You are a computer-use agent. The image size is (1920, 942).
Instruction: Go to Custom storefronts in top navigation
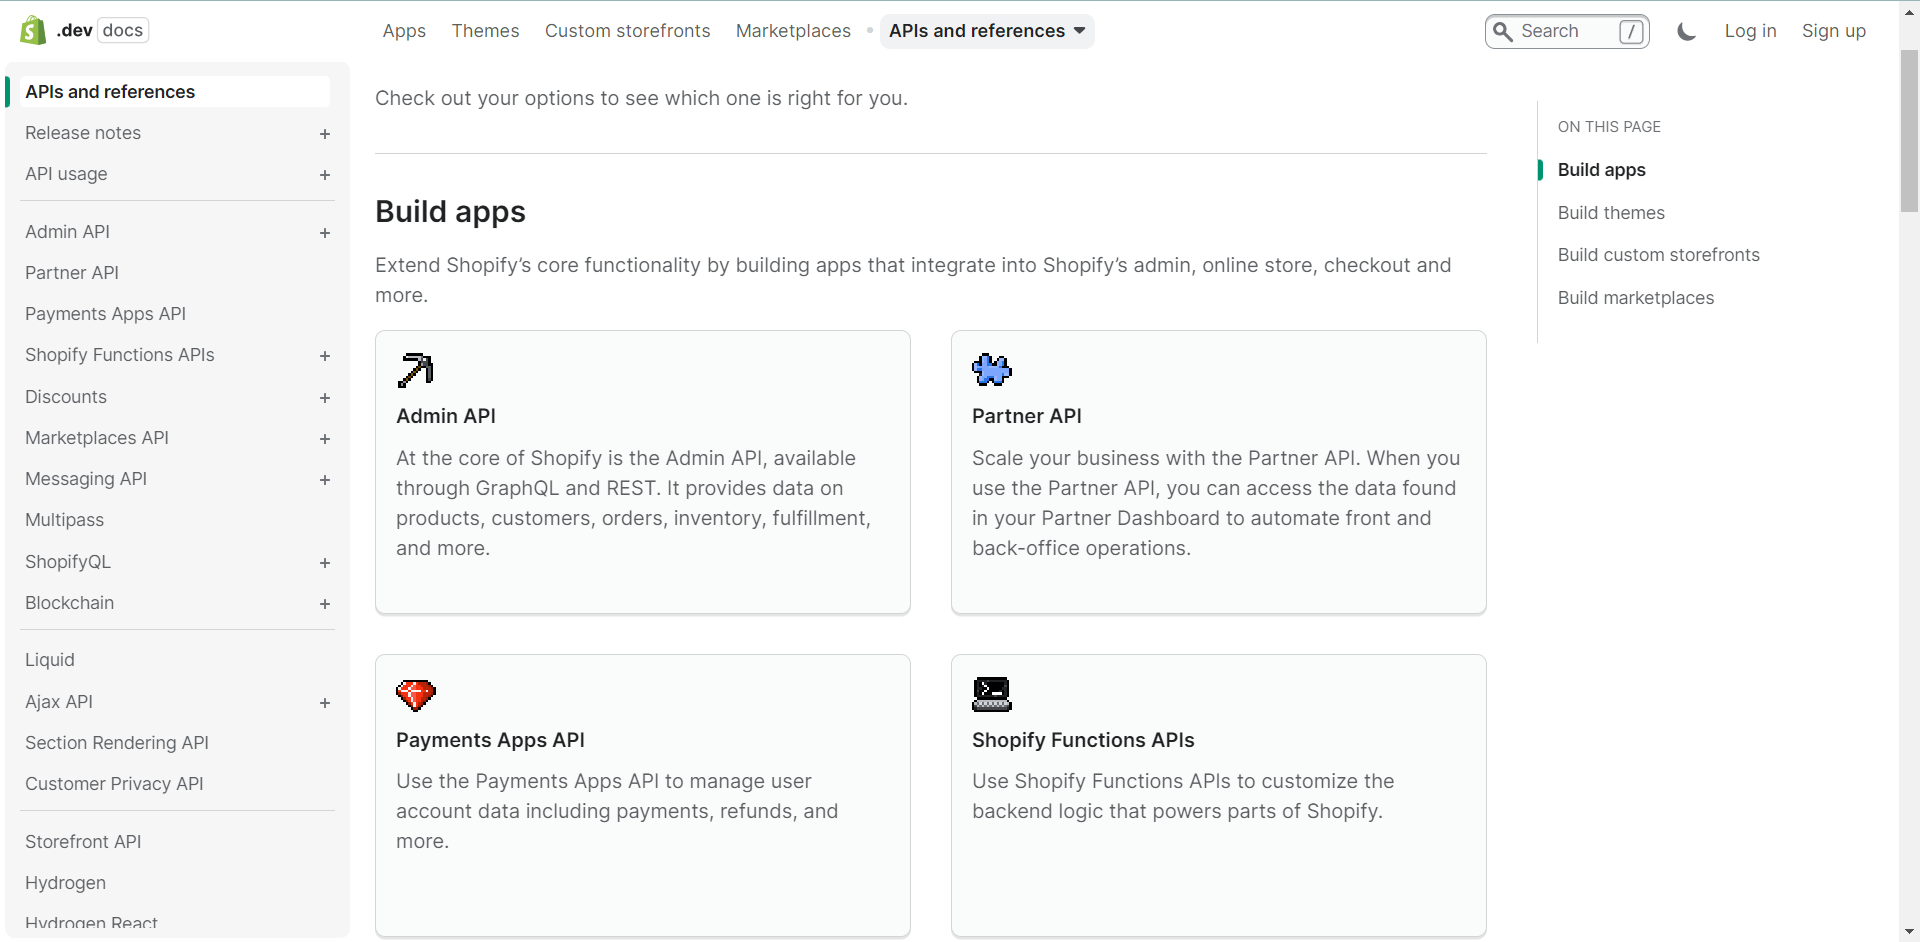(627, 31)
